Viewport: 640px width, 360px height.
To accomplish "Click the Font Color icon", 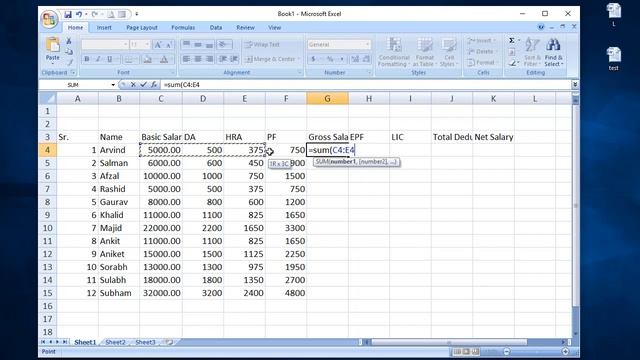I will pyautogui.click(x=164, y=59).
